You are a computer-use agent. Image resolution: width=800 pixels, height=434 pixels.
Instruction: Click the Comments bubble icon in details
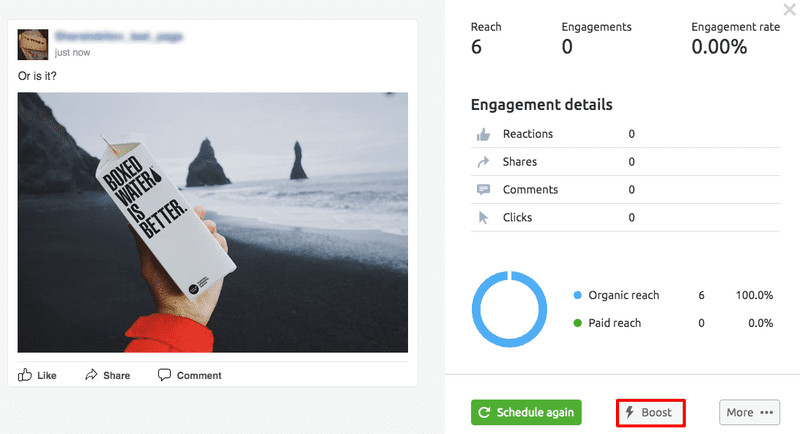pyautogui.click(x=484, y=190)
